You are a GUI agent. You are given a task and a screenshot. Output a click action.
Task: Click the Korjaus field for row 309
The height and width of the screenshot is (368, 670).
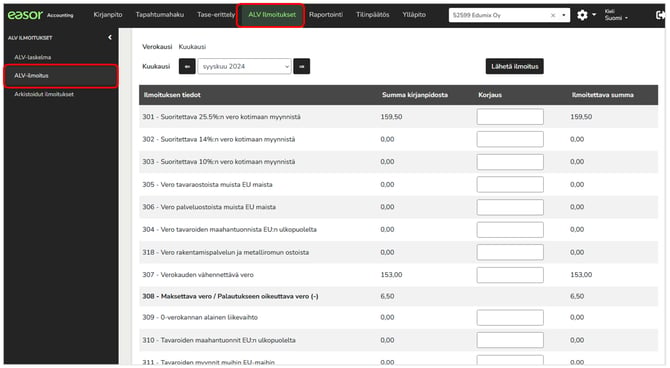[510, 318]
